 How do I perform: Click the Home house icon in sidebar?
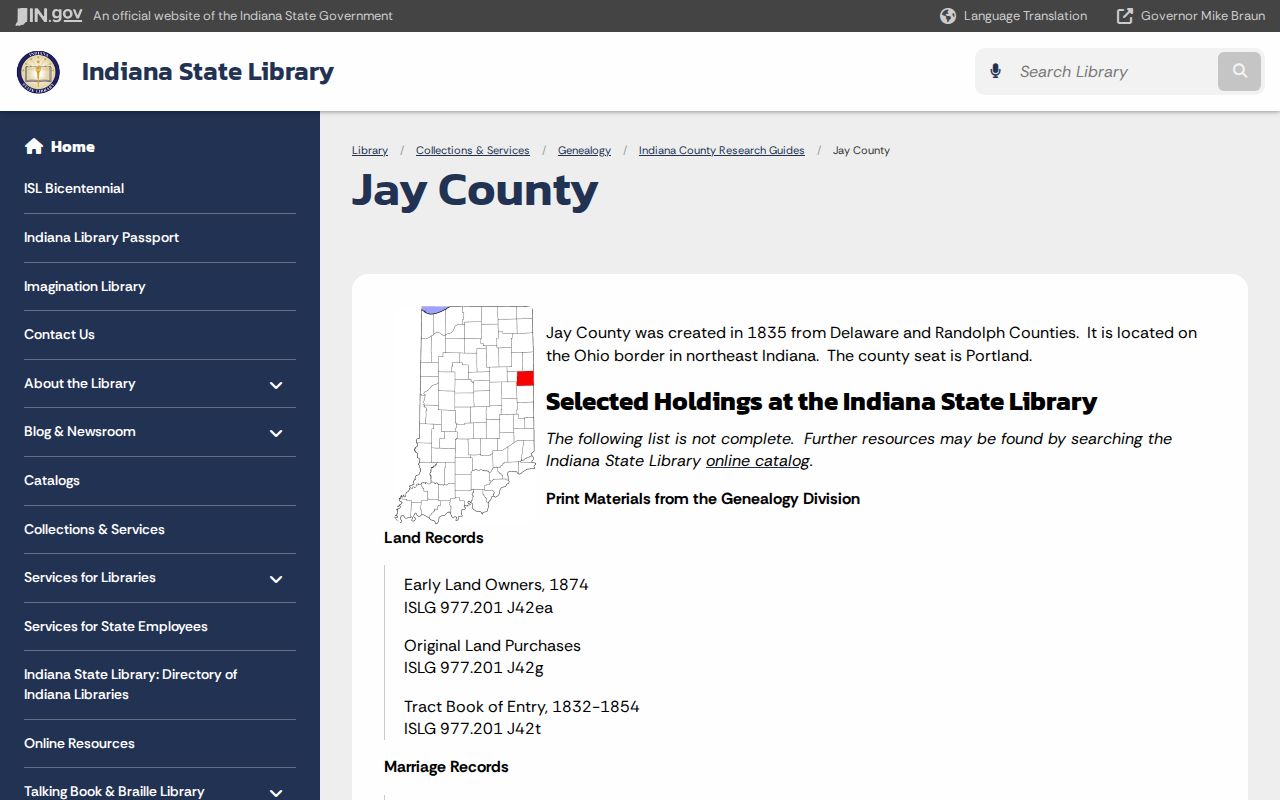coord(34,147)
